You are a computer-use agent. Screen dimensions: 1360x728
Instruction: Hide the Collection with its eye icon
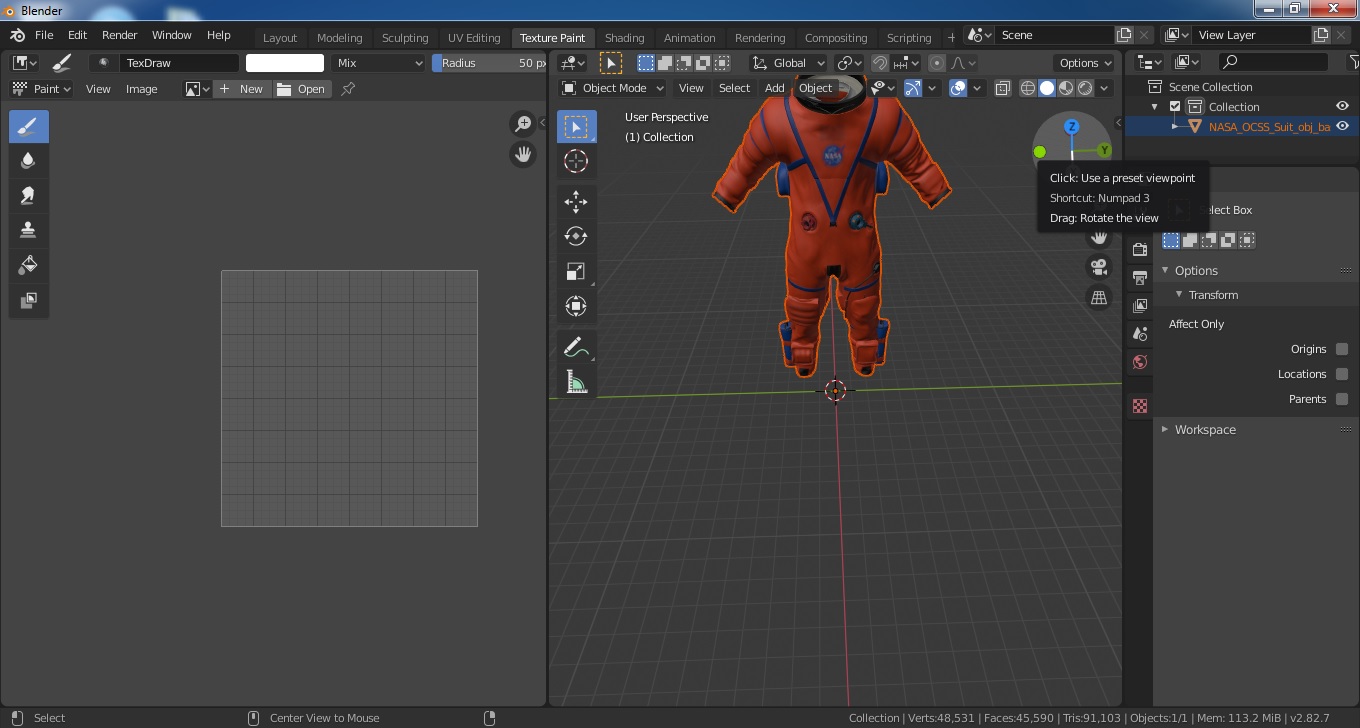tap(1343, 107)
